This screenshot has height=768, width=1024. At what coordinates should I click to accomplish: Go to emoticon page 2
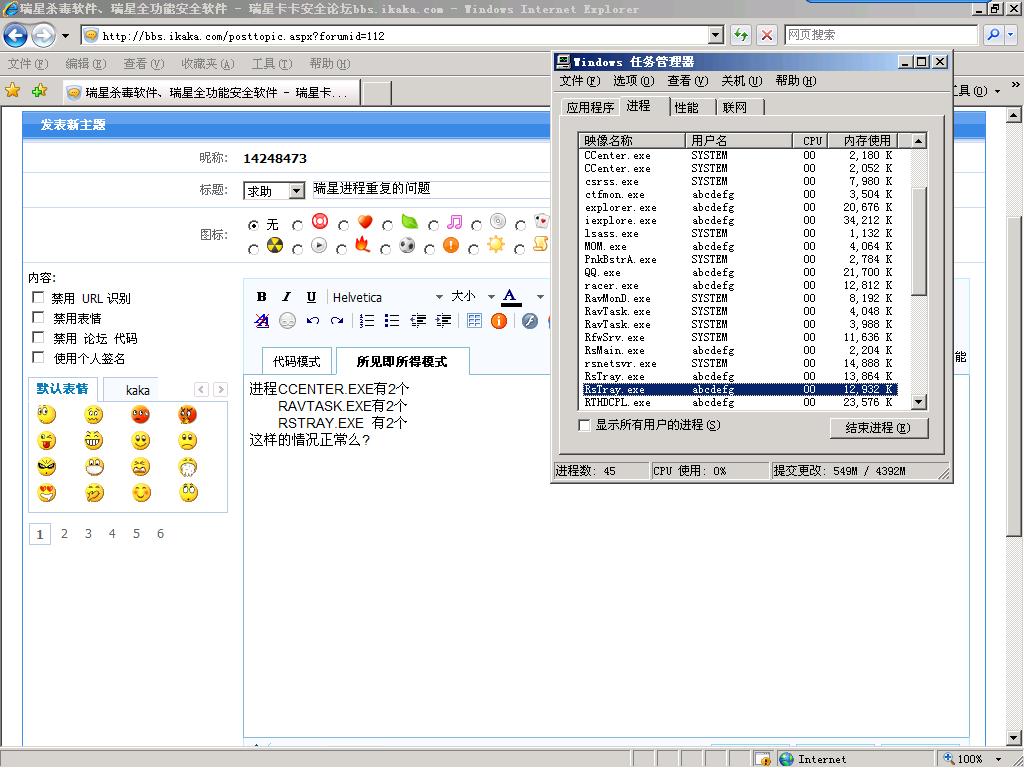(64, 534)
